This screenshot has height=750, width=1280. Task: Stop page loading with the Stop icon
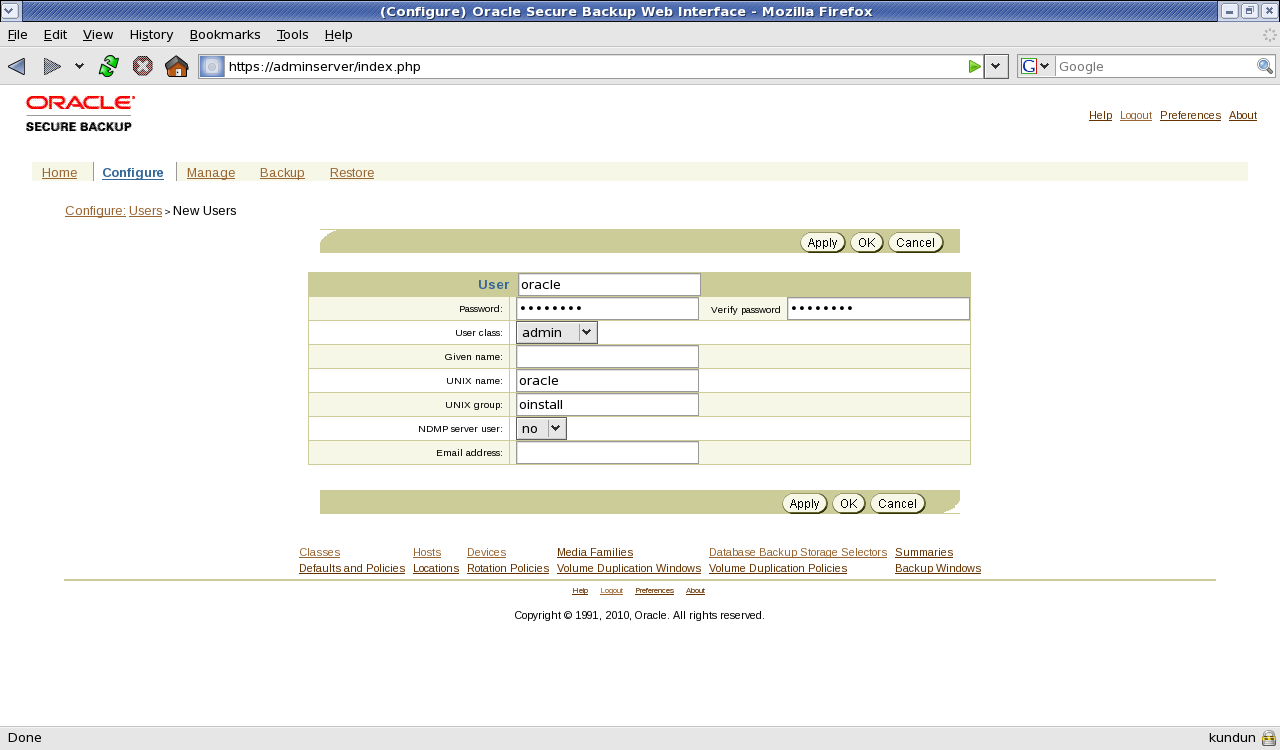(143, 67)
